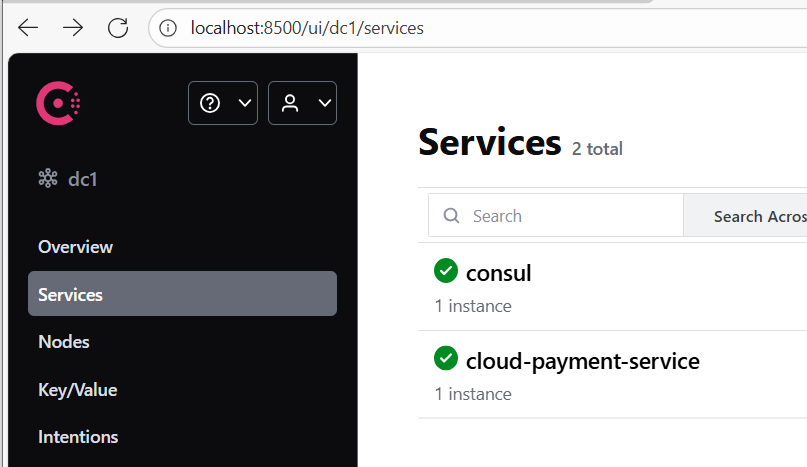807x467 pixels.
Task: Click the health check icon for cloud-payment-service
Action: [x=446, y=358]
